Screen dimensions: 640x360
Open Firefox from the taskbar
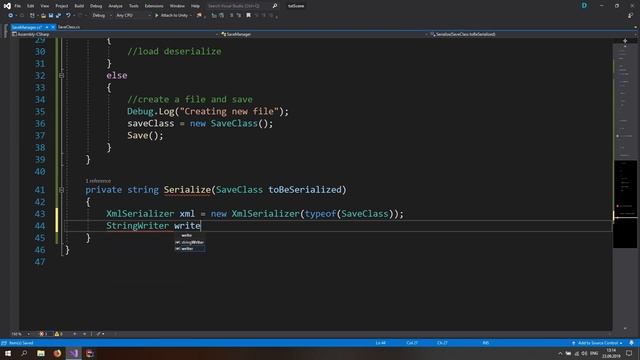click(x=57, y=353)
